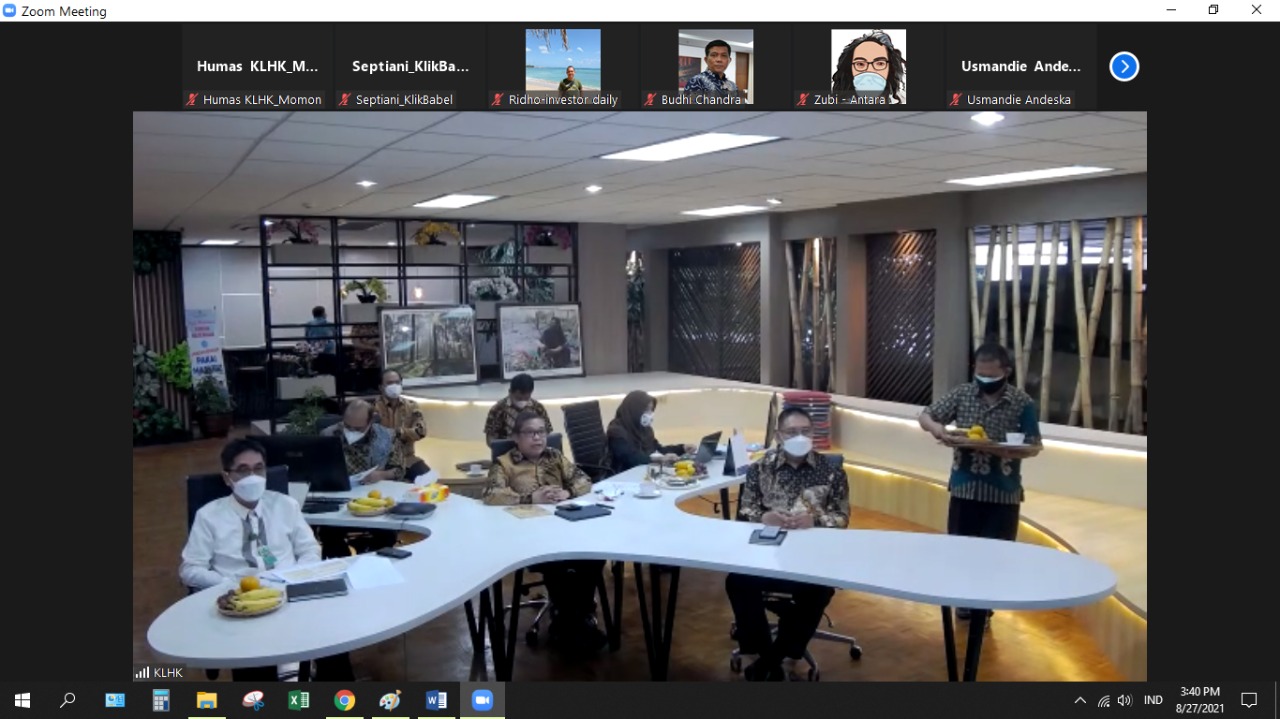This screenshot has width=1280, height=719.
Task: Click the beach photo participant thumbnail
Action: tap(563, 60)
